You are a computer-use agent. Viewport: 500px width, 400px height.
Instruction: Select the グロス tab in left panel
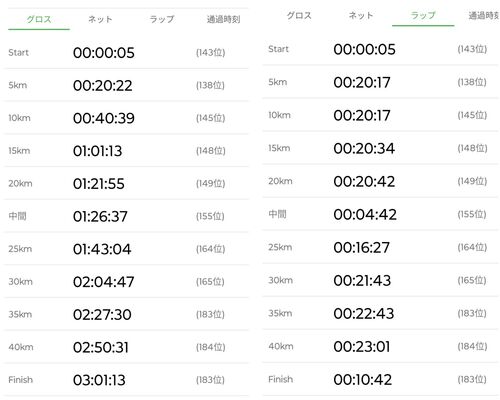39,19
